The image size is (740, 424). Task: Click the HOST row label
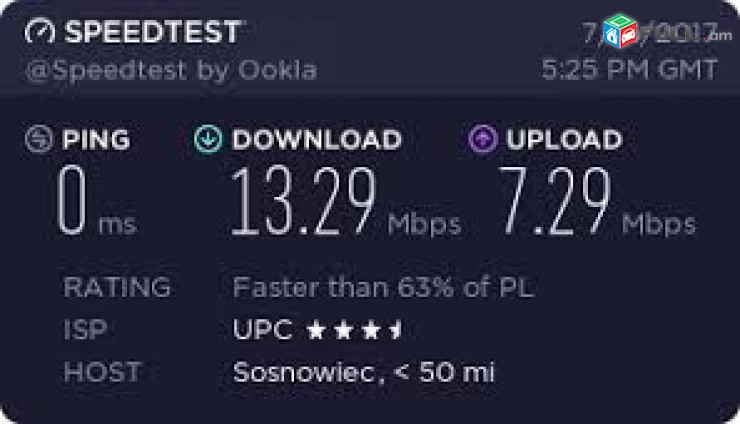[102, 372]
